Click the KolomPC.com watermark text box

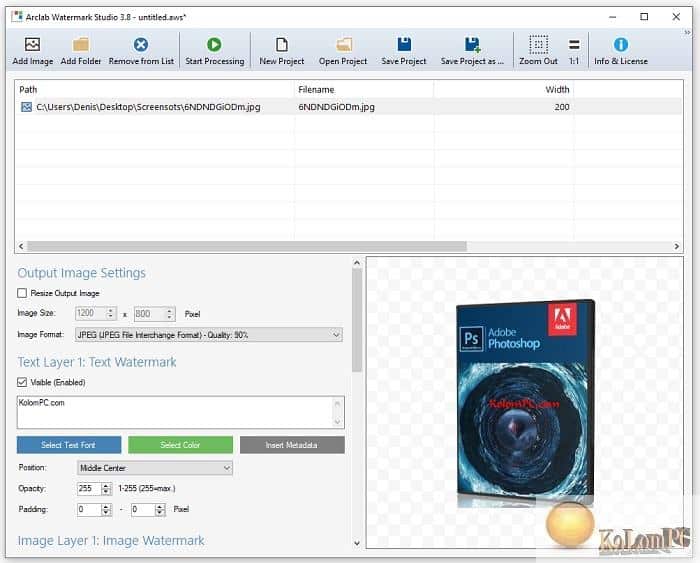click(x=180, y=412)
